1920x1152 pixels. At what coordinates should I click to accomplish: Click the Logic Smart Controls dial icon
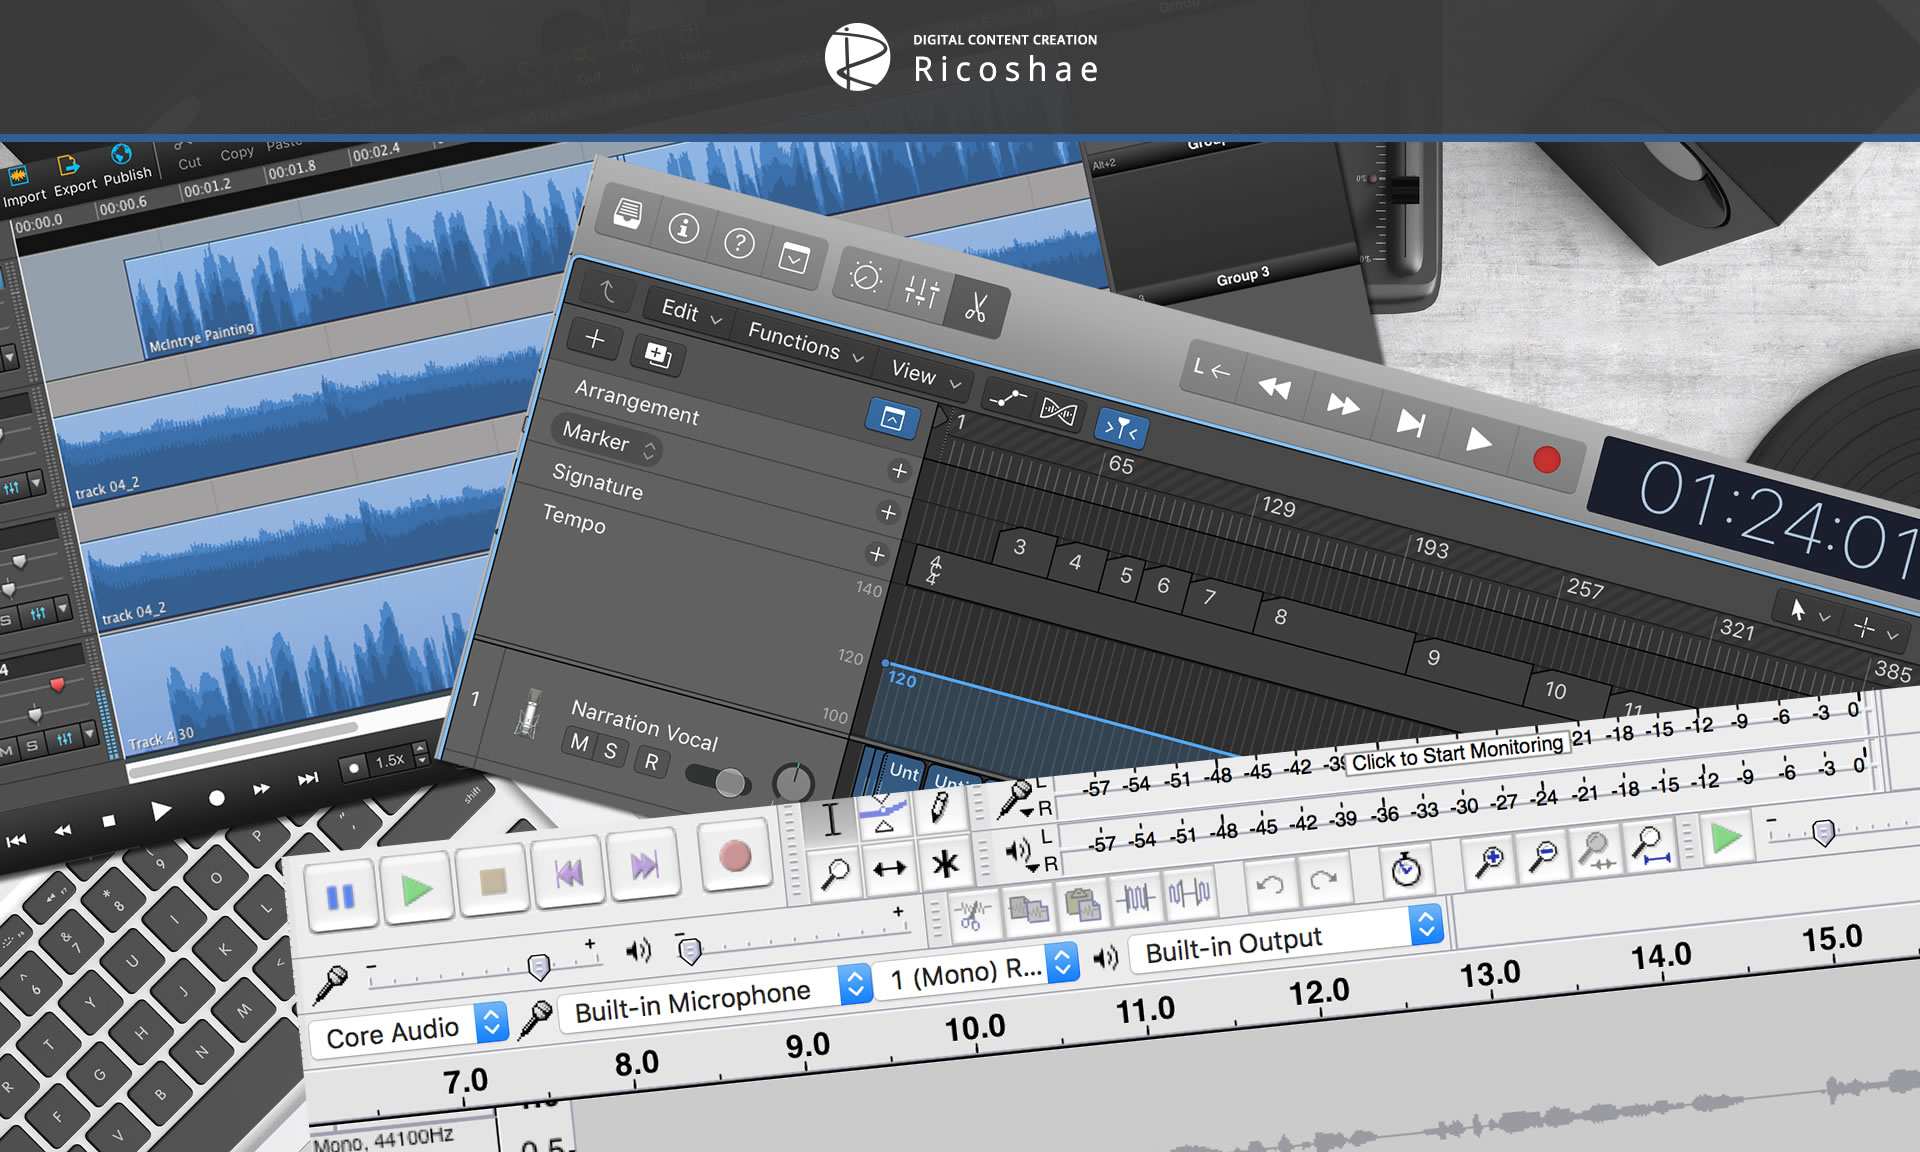coord(866,277)
